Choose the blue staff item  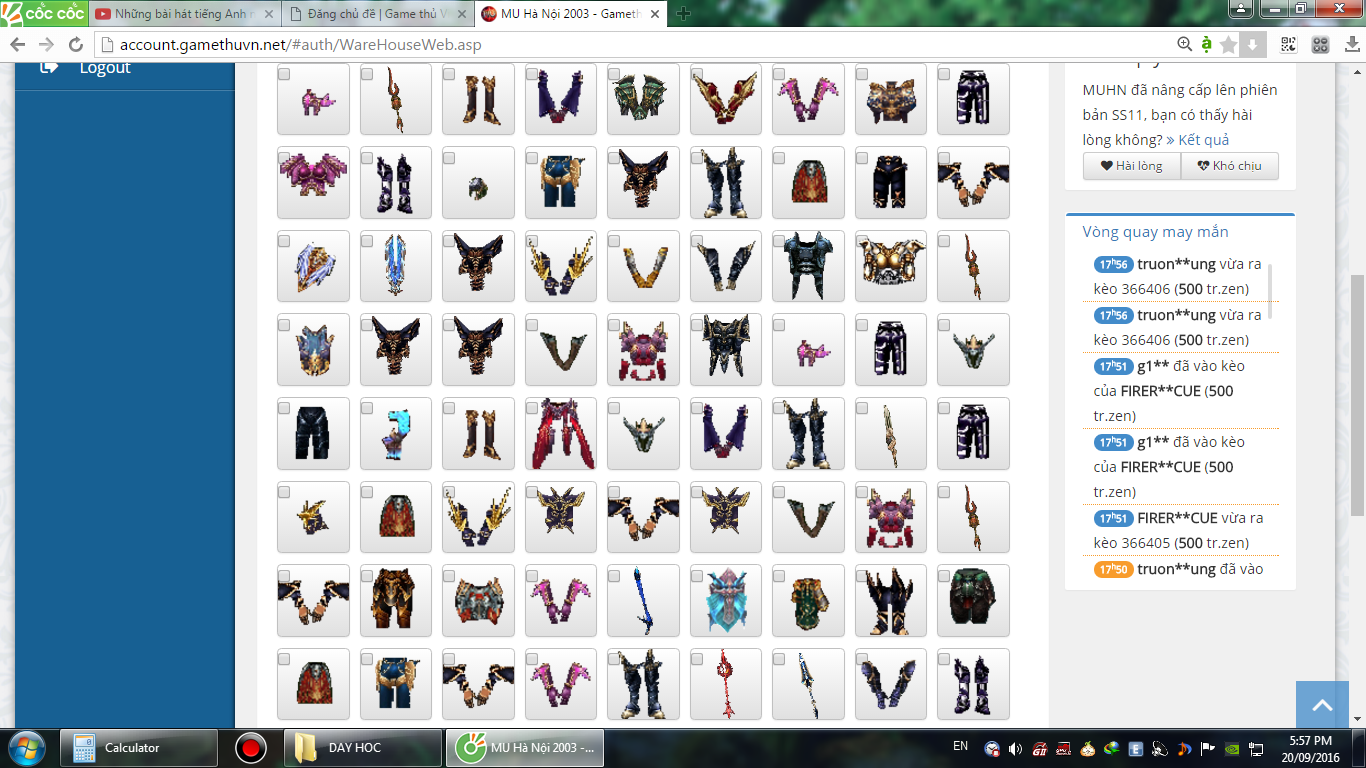[x=643, y=600]
